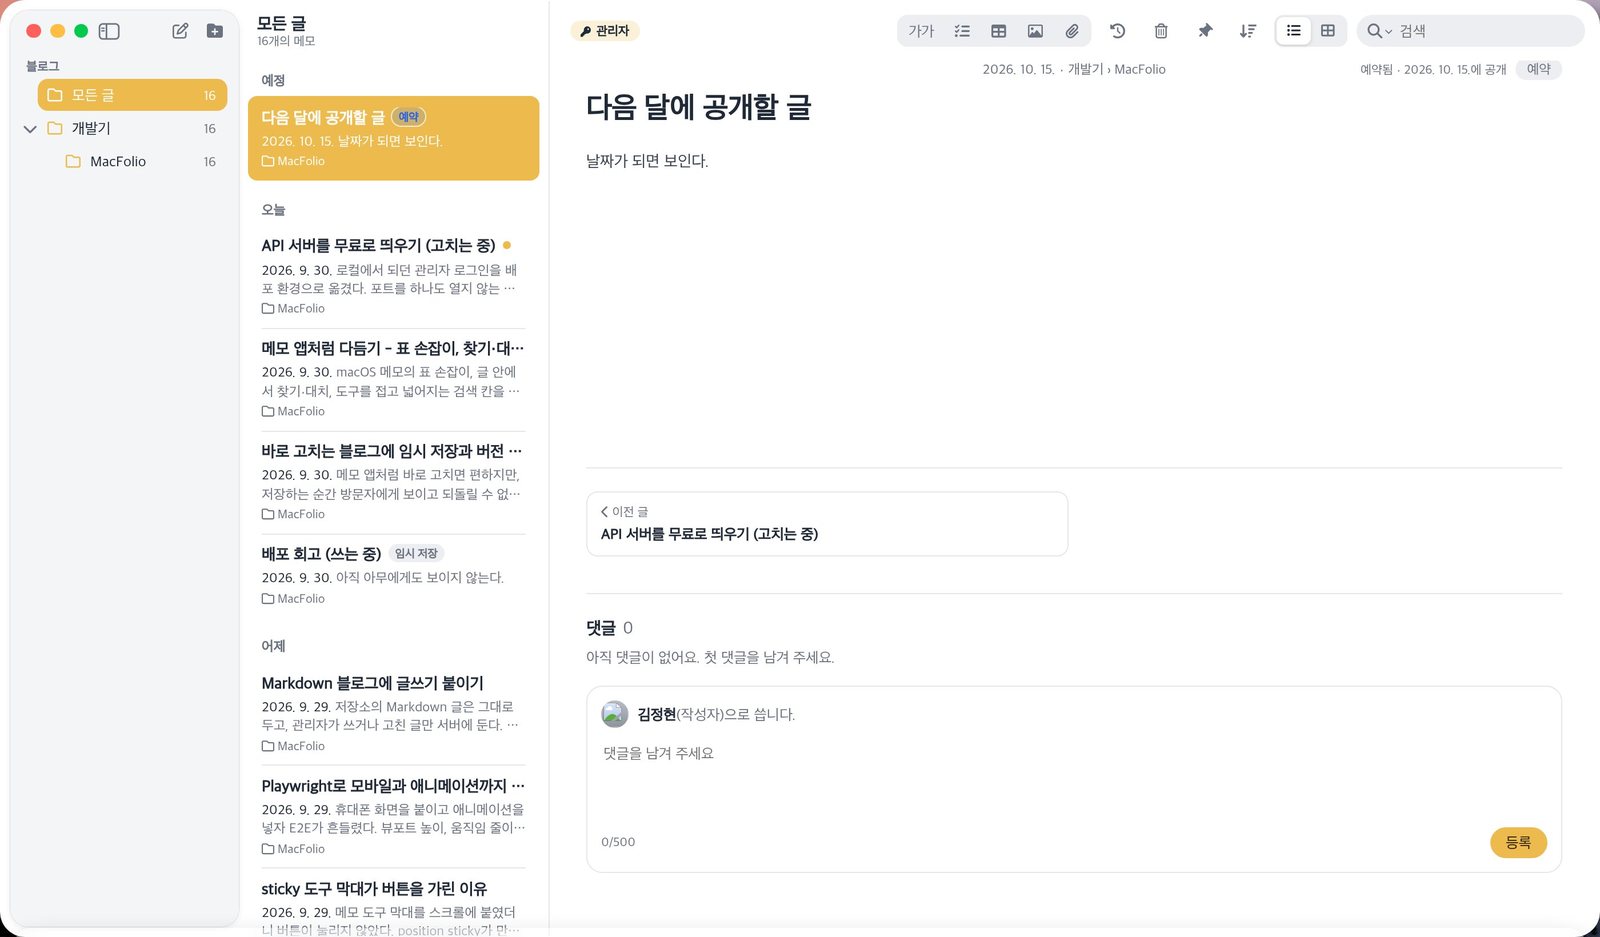
Task: Open note Playwright로 모바일과 애니메이션까지
Action: (x=393, y=816)
